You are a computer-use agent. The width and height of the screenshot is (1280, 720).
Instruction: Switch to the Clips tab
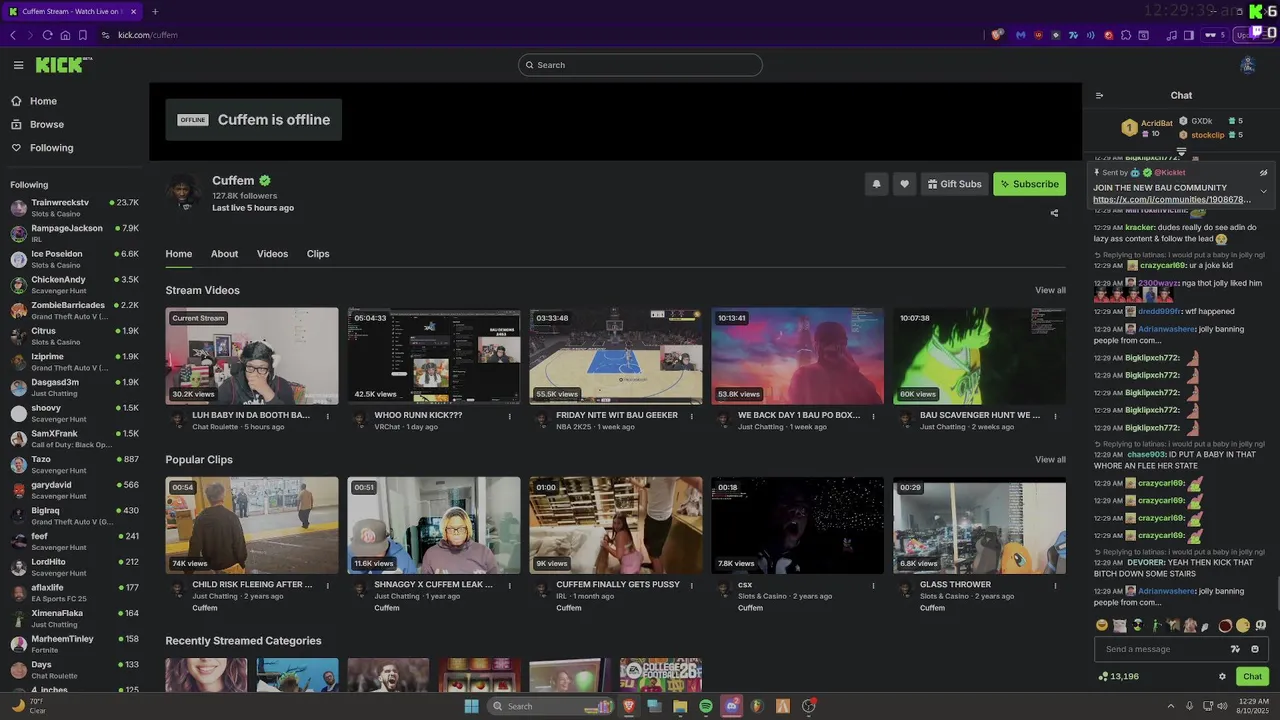coord(318,254)
